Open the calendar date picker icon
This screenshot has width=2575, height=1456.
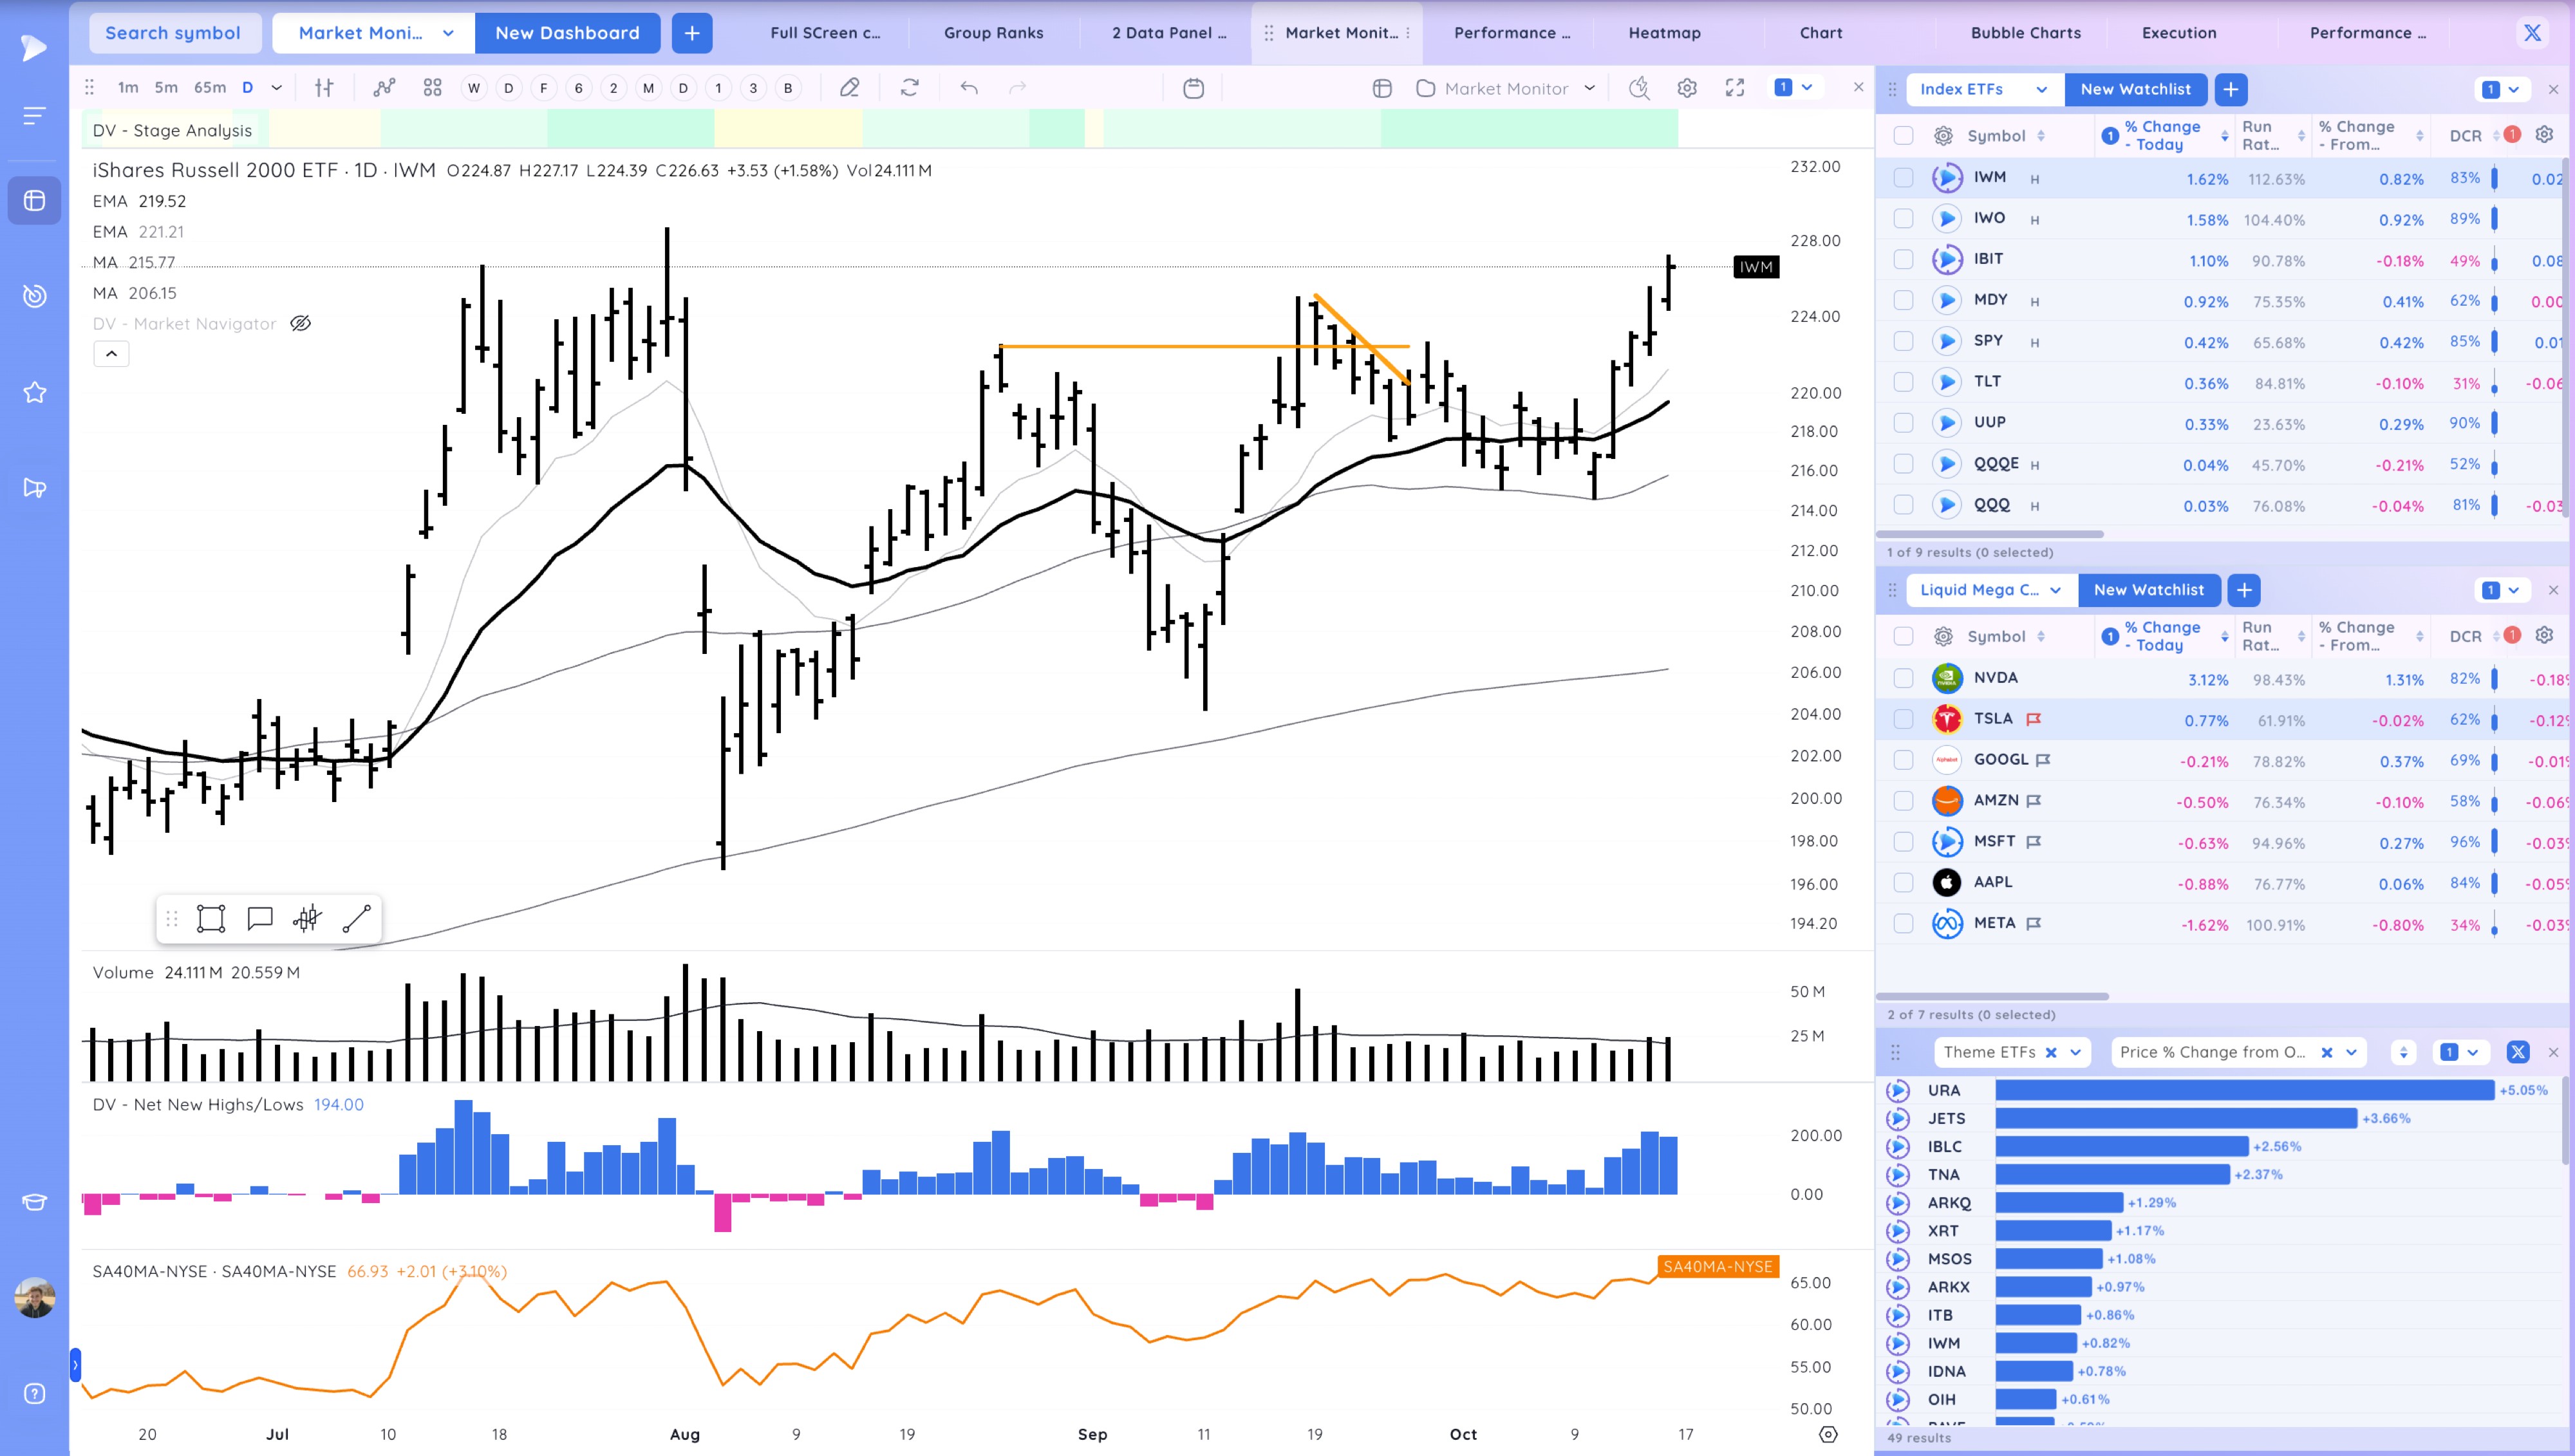coord(1193,88)
